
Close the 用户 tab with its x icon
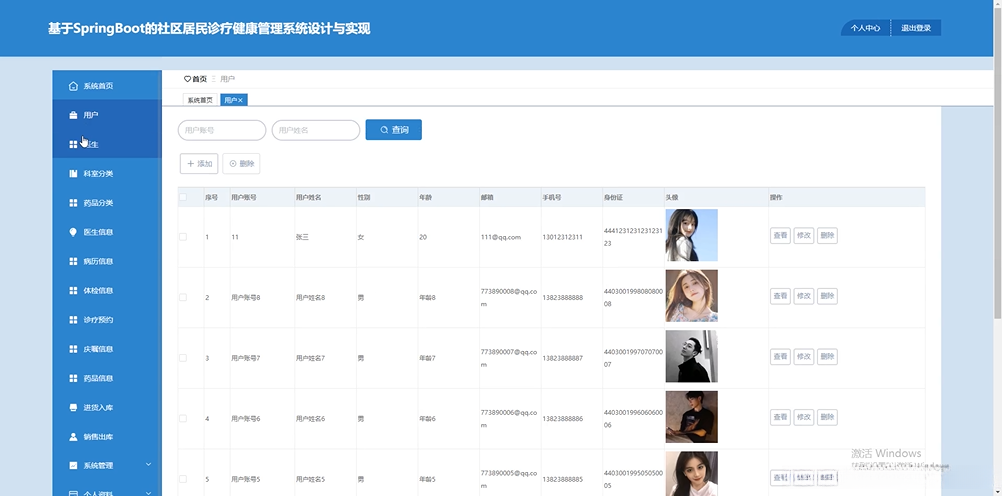(240, 100)
